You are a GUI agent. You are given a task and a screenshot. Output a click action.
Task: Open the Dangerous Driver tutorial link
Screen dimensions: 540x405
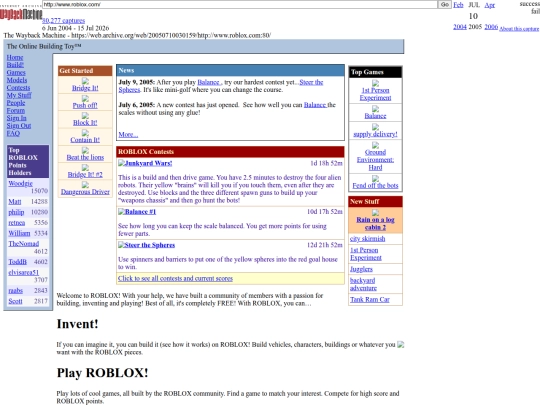(85, 192)
